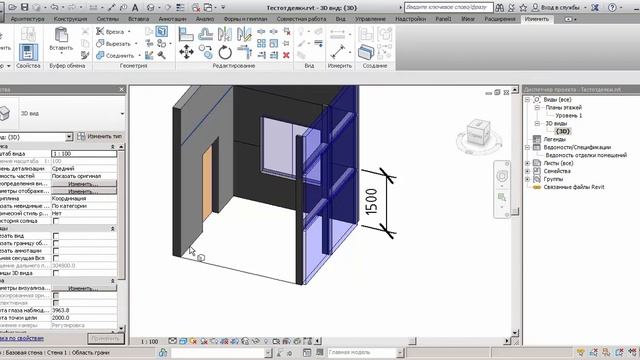This screenshot has width=640, height=360.
Task: Open the Системы ribbon tab
Action: tap(108, 19)
